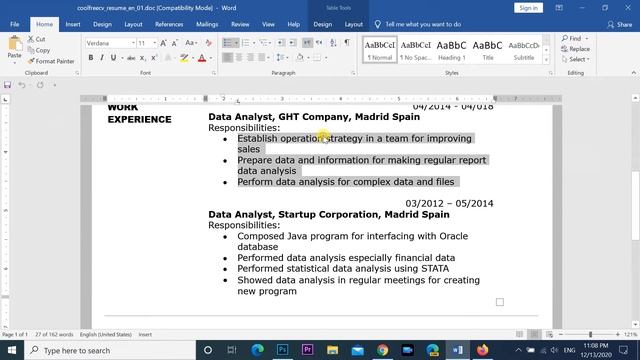
Task: Apply the text highlight color
Action: click(x=184, y=58)
